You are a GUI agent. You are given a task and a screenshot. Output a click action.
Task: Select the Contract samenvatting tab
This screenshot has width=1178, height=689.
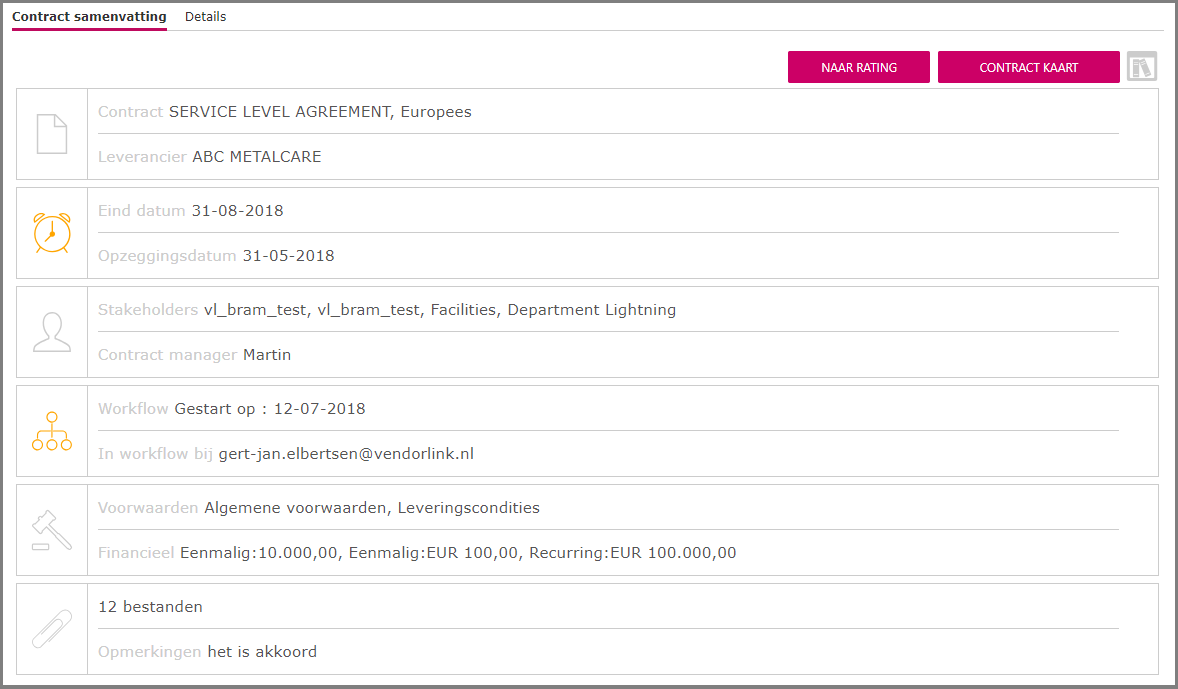[x=89, y=17]
